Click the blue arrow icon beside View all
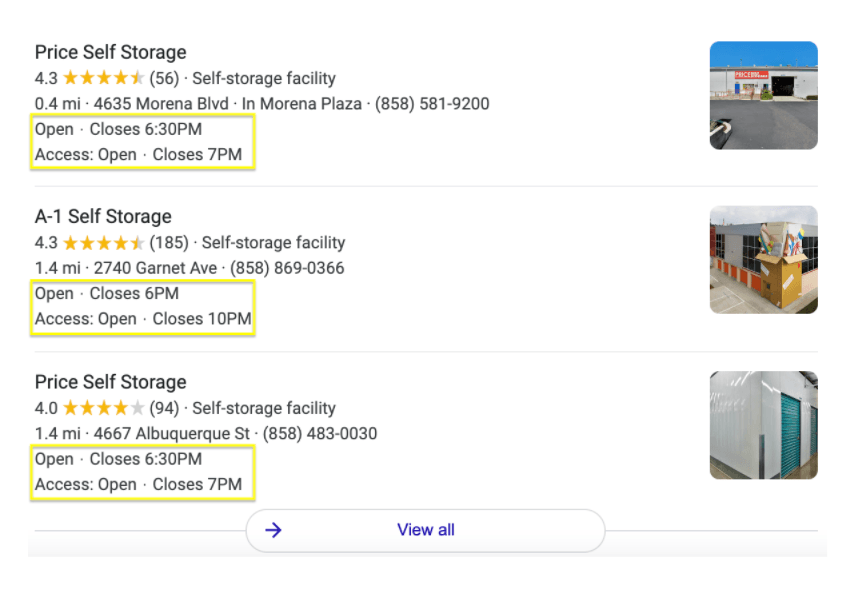 [272, 531]
